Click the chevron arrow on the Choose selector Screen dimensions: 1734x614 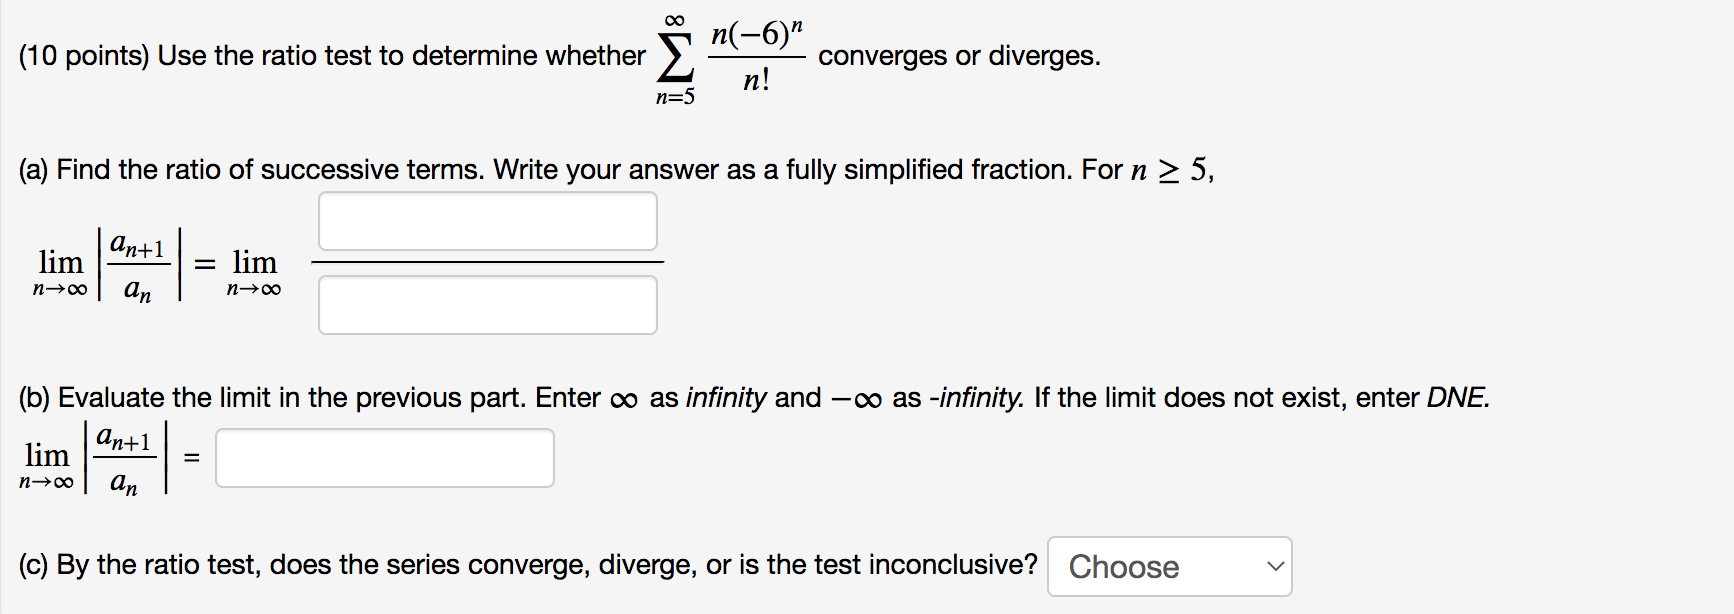coord(1274,567)
